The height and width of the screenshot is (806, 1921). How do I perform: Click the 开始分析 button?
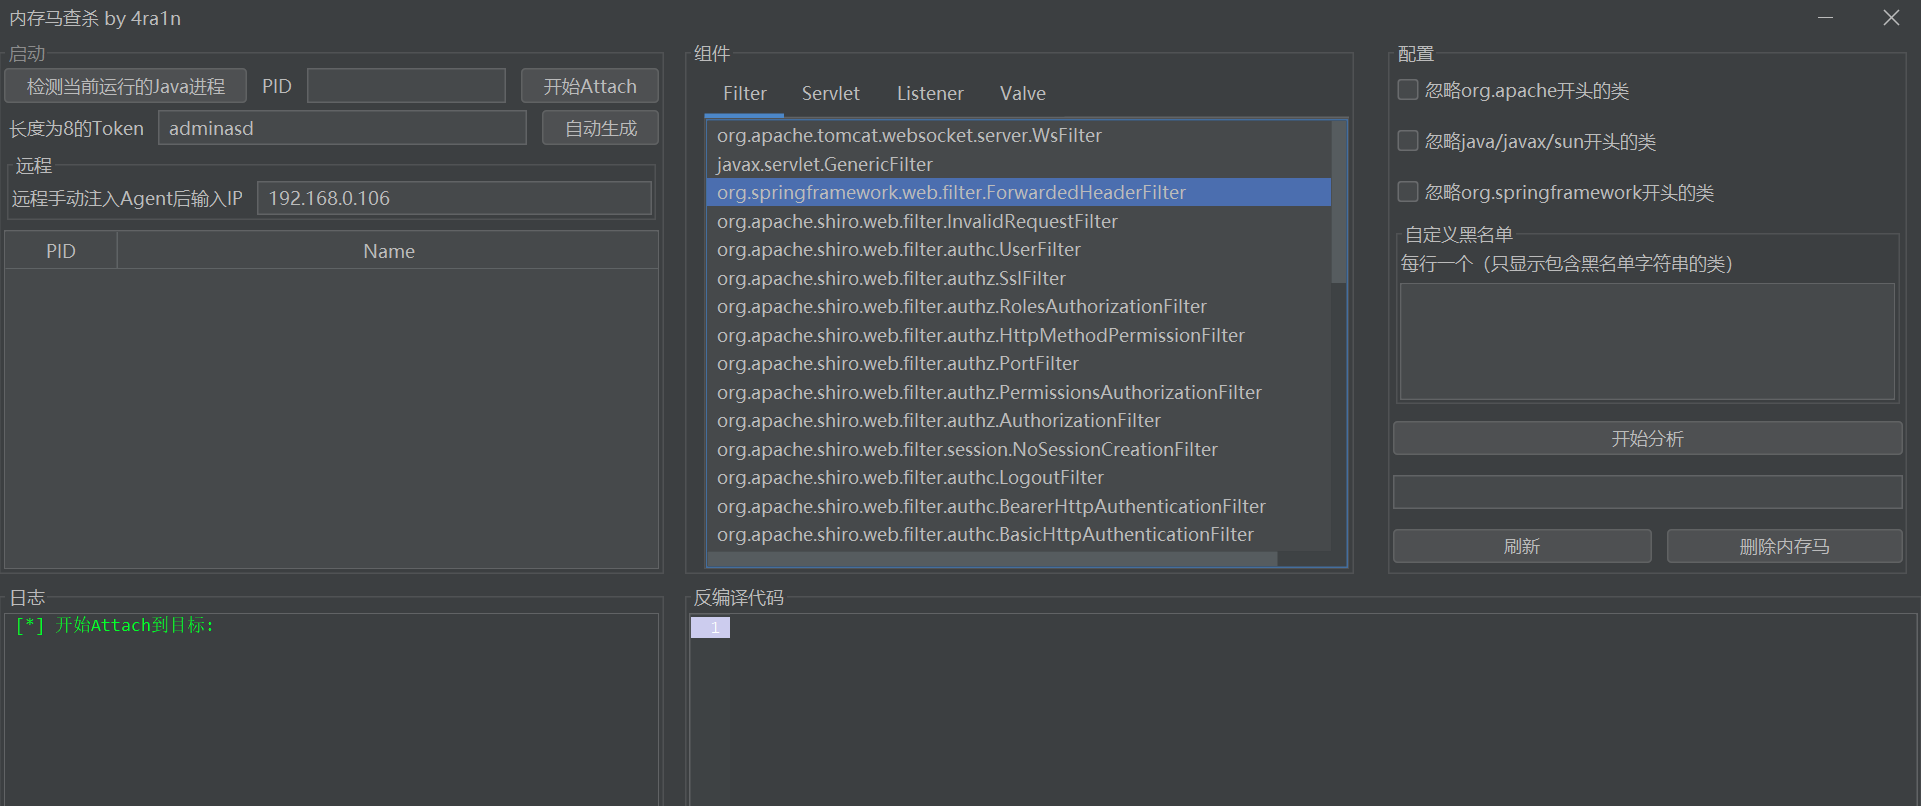(x=1647, y=439)
